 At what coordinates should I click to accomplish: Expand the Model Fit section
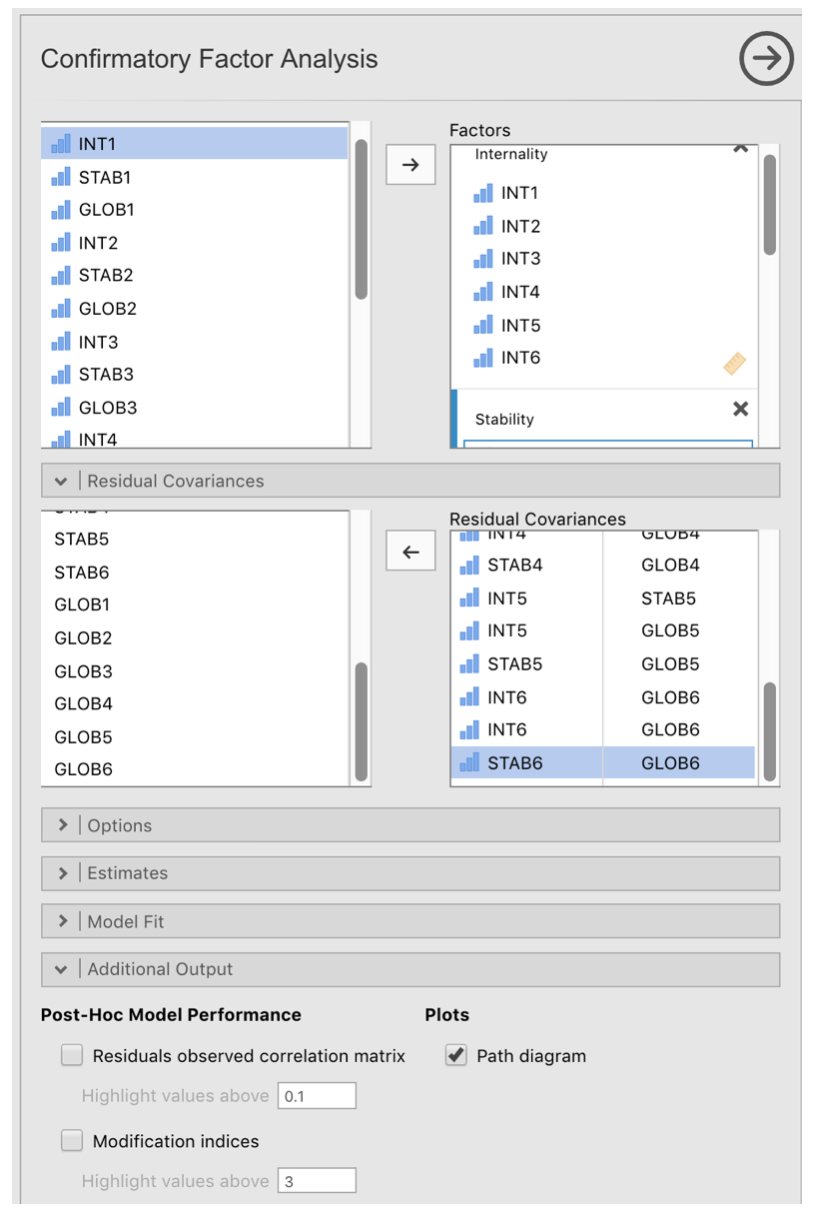point(410,921)
